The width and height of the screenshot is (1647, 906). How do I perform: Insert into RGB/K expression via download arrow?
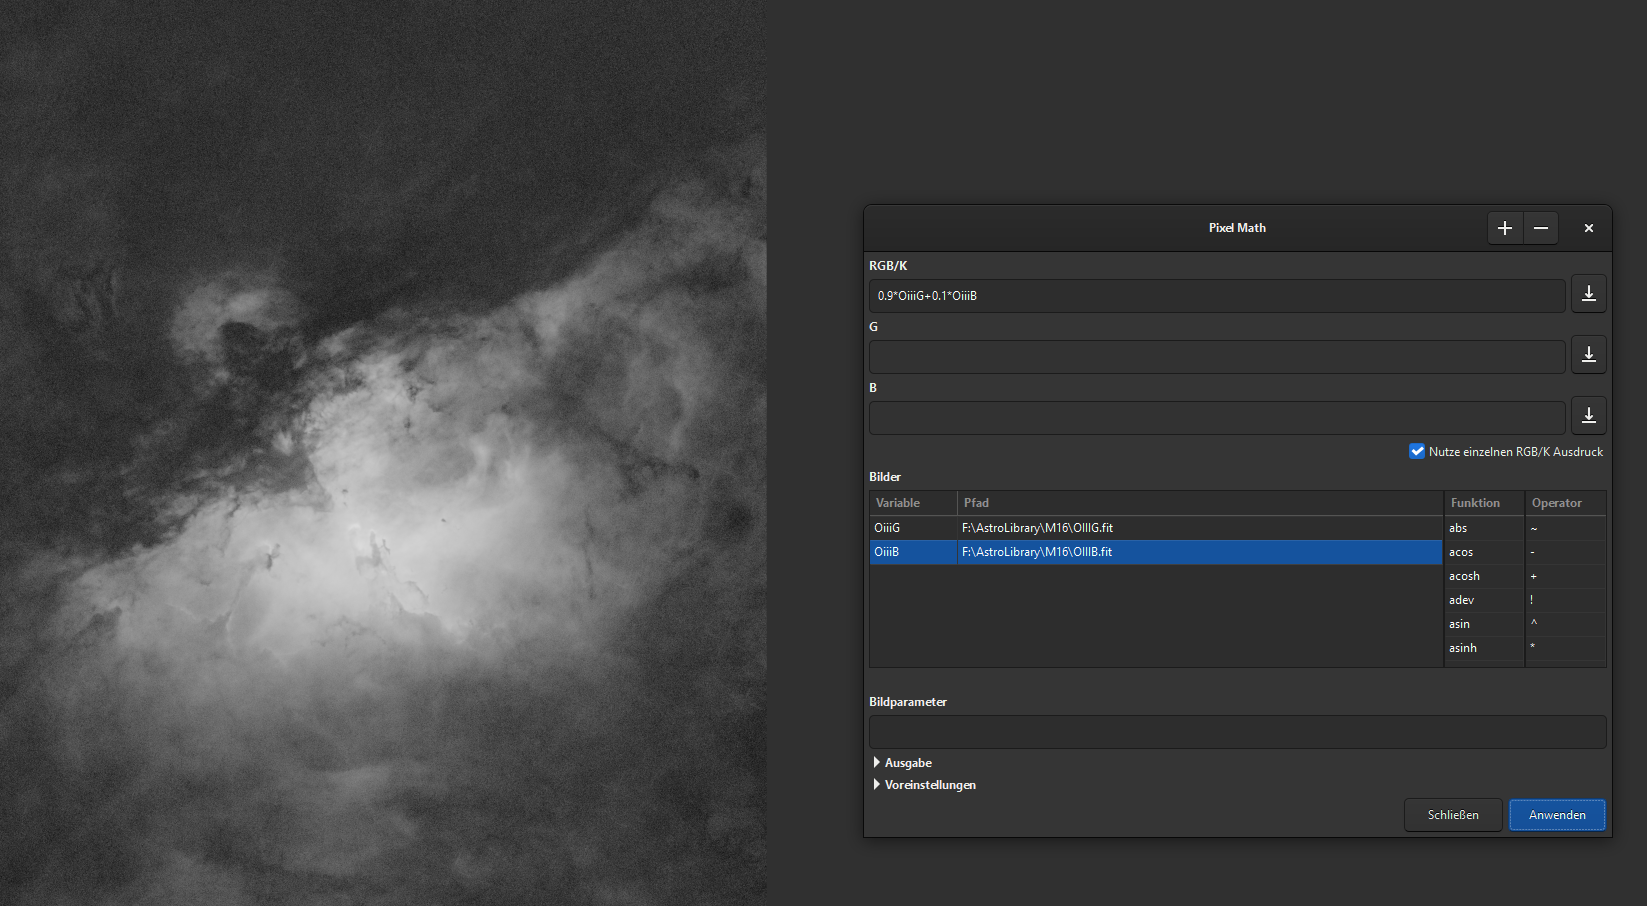point(1589,294)
